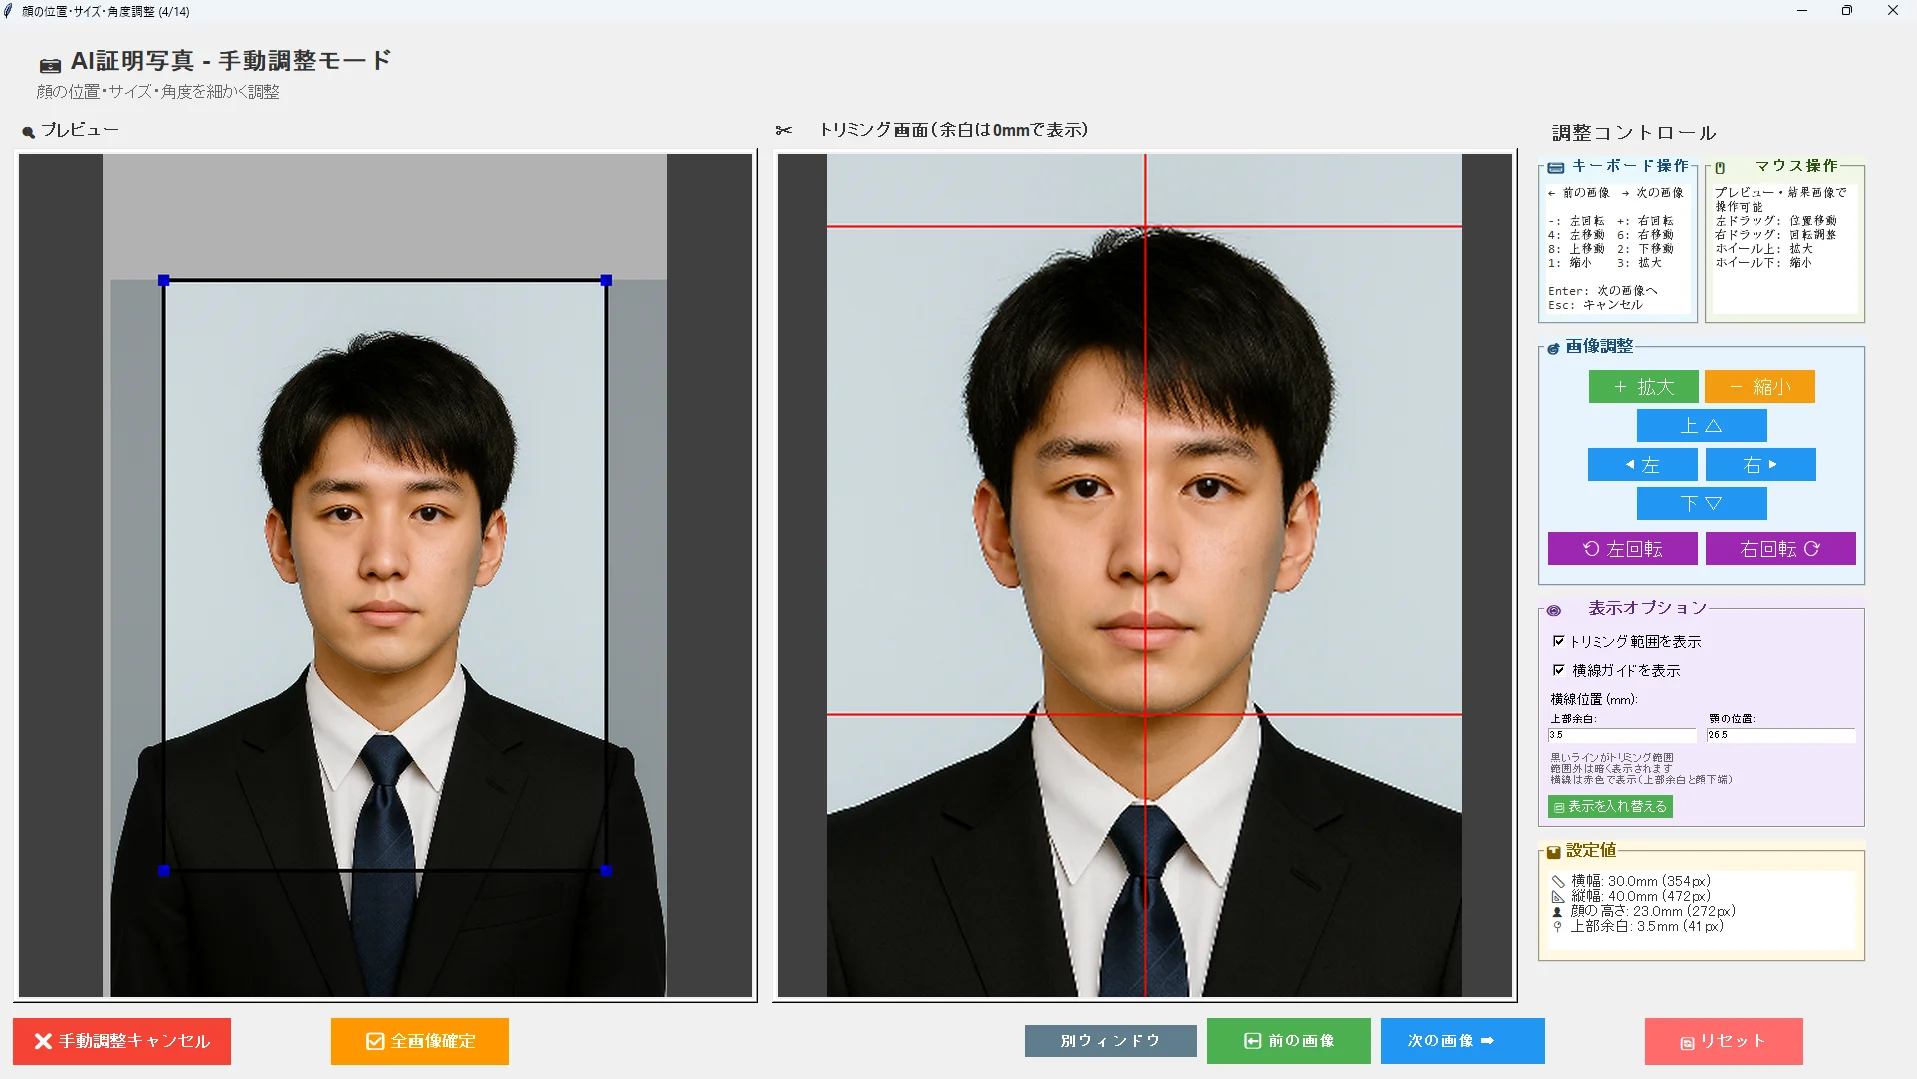Click the person icon next to 顔の高さ value
The width and height of the screenshot is (1917, 1079).
click(1558, 911)
